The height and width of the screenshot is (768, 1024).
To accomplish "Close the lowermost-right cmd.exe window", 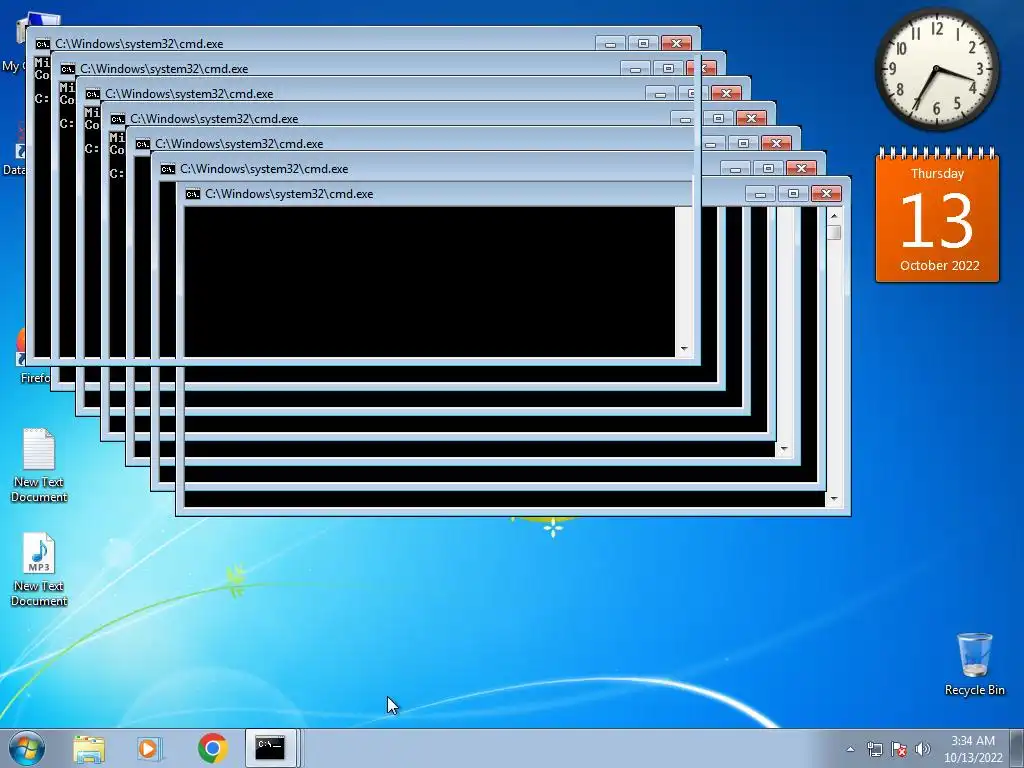I will (826, 193).
